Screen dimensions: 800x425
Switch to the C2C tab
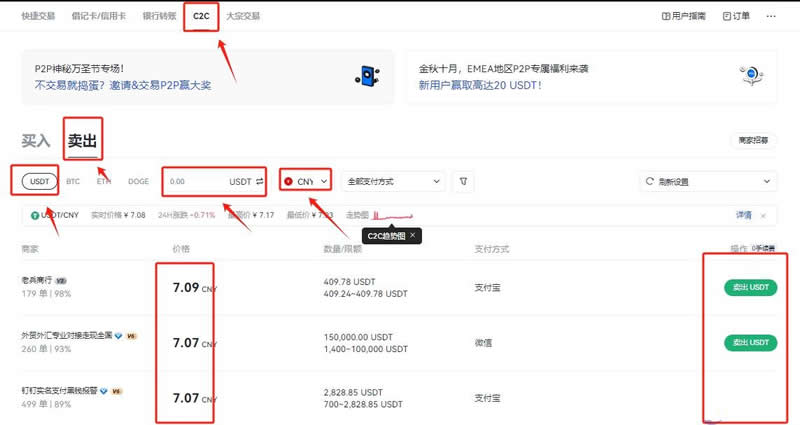[201, 16]
